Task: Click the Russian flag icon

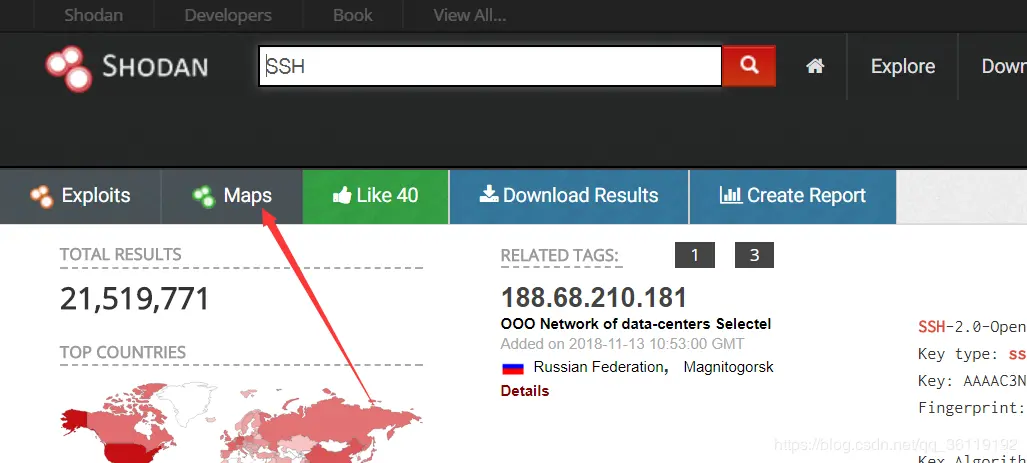Action: (513, 368)
